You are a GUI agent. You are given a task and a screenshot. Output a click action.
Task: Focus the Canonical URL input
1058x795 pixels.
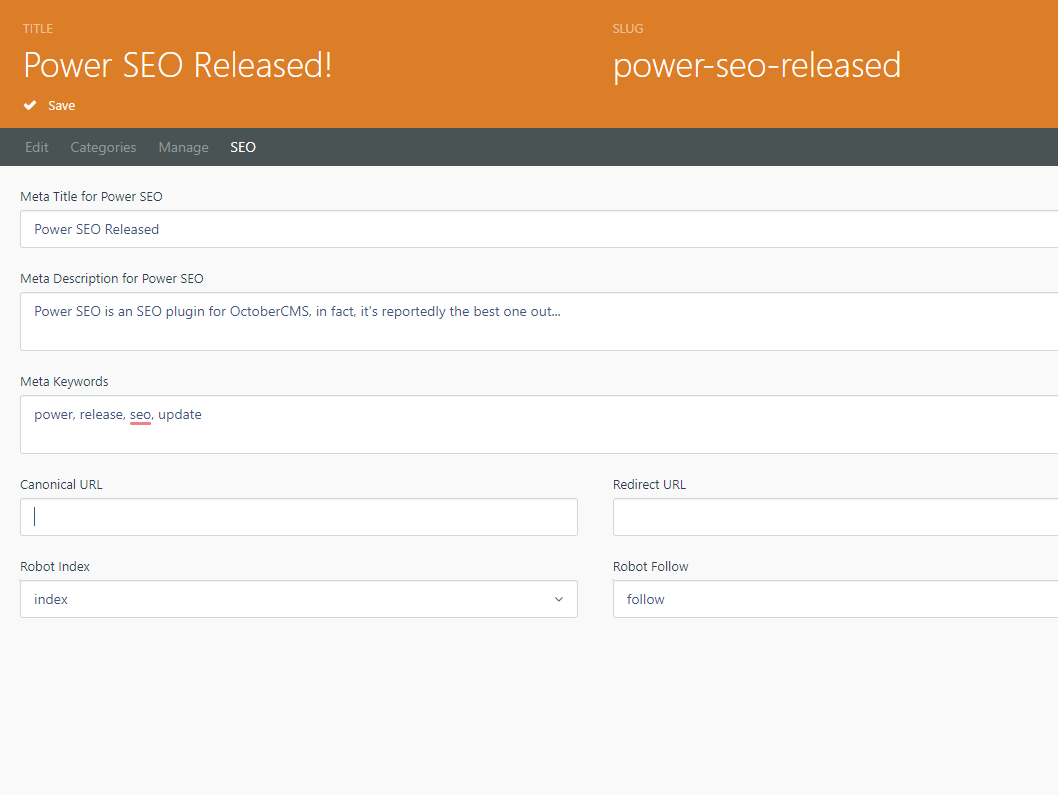[299, 517]
